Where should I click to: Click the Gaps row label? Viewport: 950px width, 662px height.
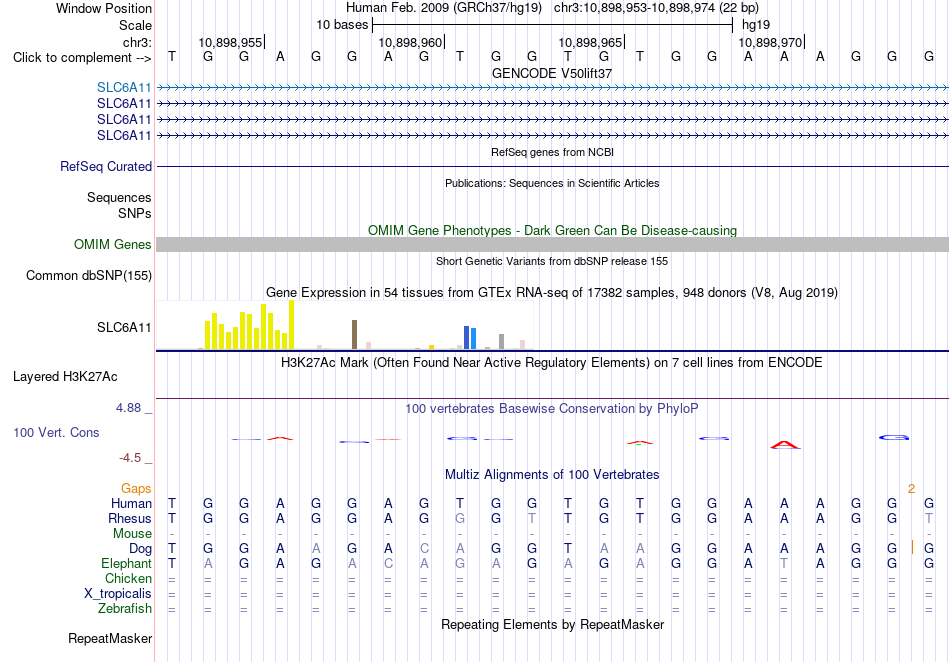[x=136, y=488]
